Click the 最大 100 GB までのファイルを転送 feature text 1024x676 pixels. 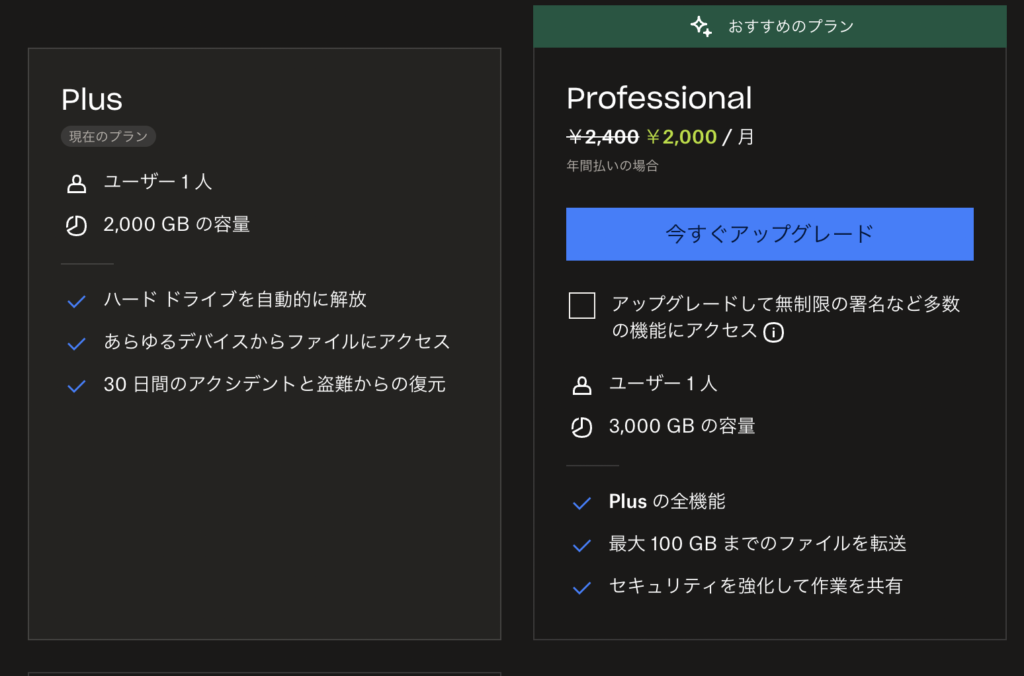(757, 544)
